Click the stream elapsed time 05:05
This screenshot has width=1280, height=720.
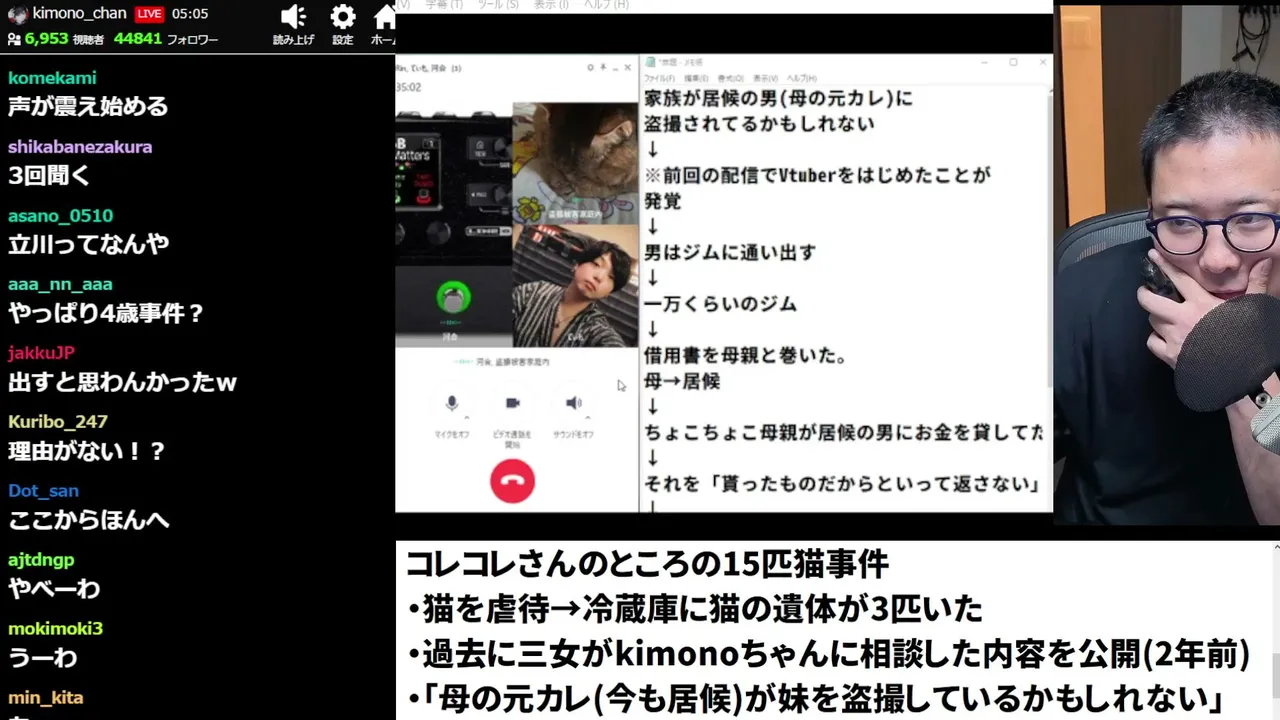[x=189, y=14]
